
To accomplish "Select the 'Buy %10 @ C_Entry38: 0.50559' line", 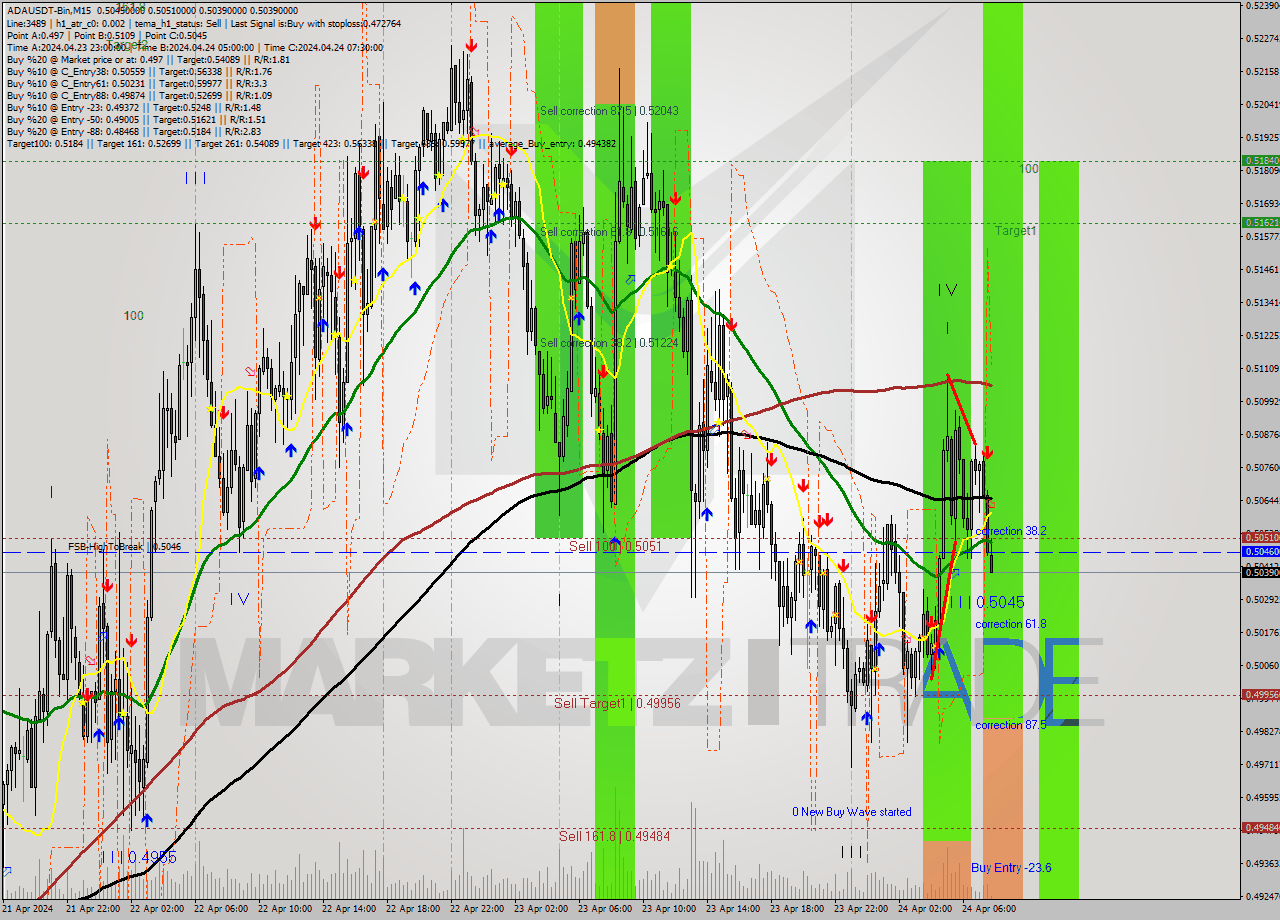I will (x=139, y=71).
